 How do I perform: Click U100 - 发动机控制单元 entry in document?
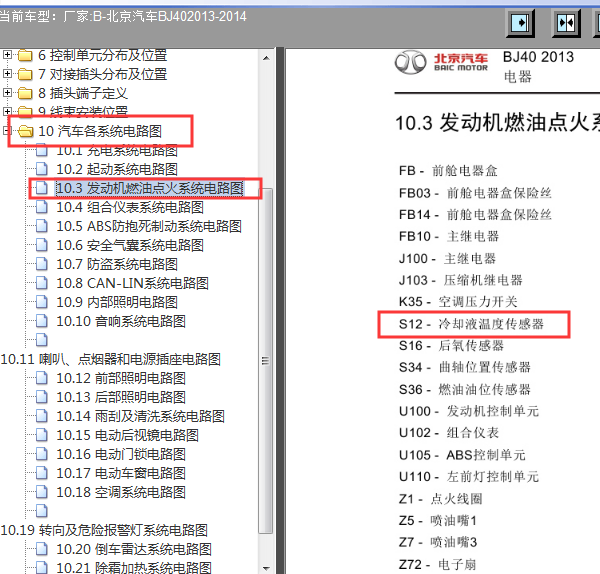[x=469, y=411]
